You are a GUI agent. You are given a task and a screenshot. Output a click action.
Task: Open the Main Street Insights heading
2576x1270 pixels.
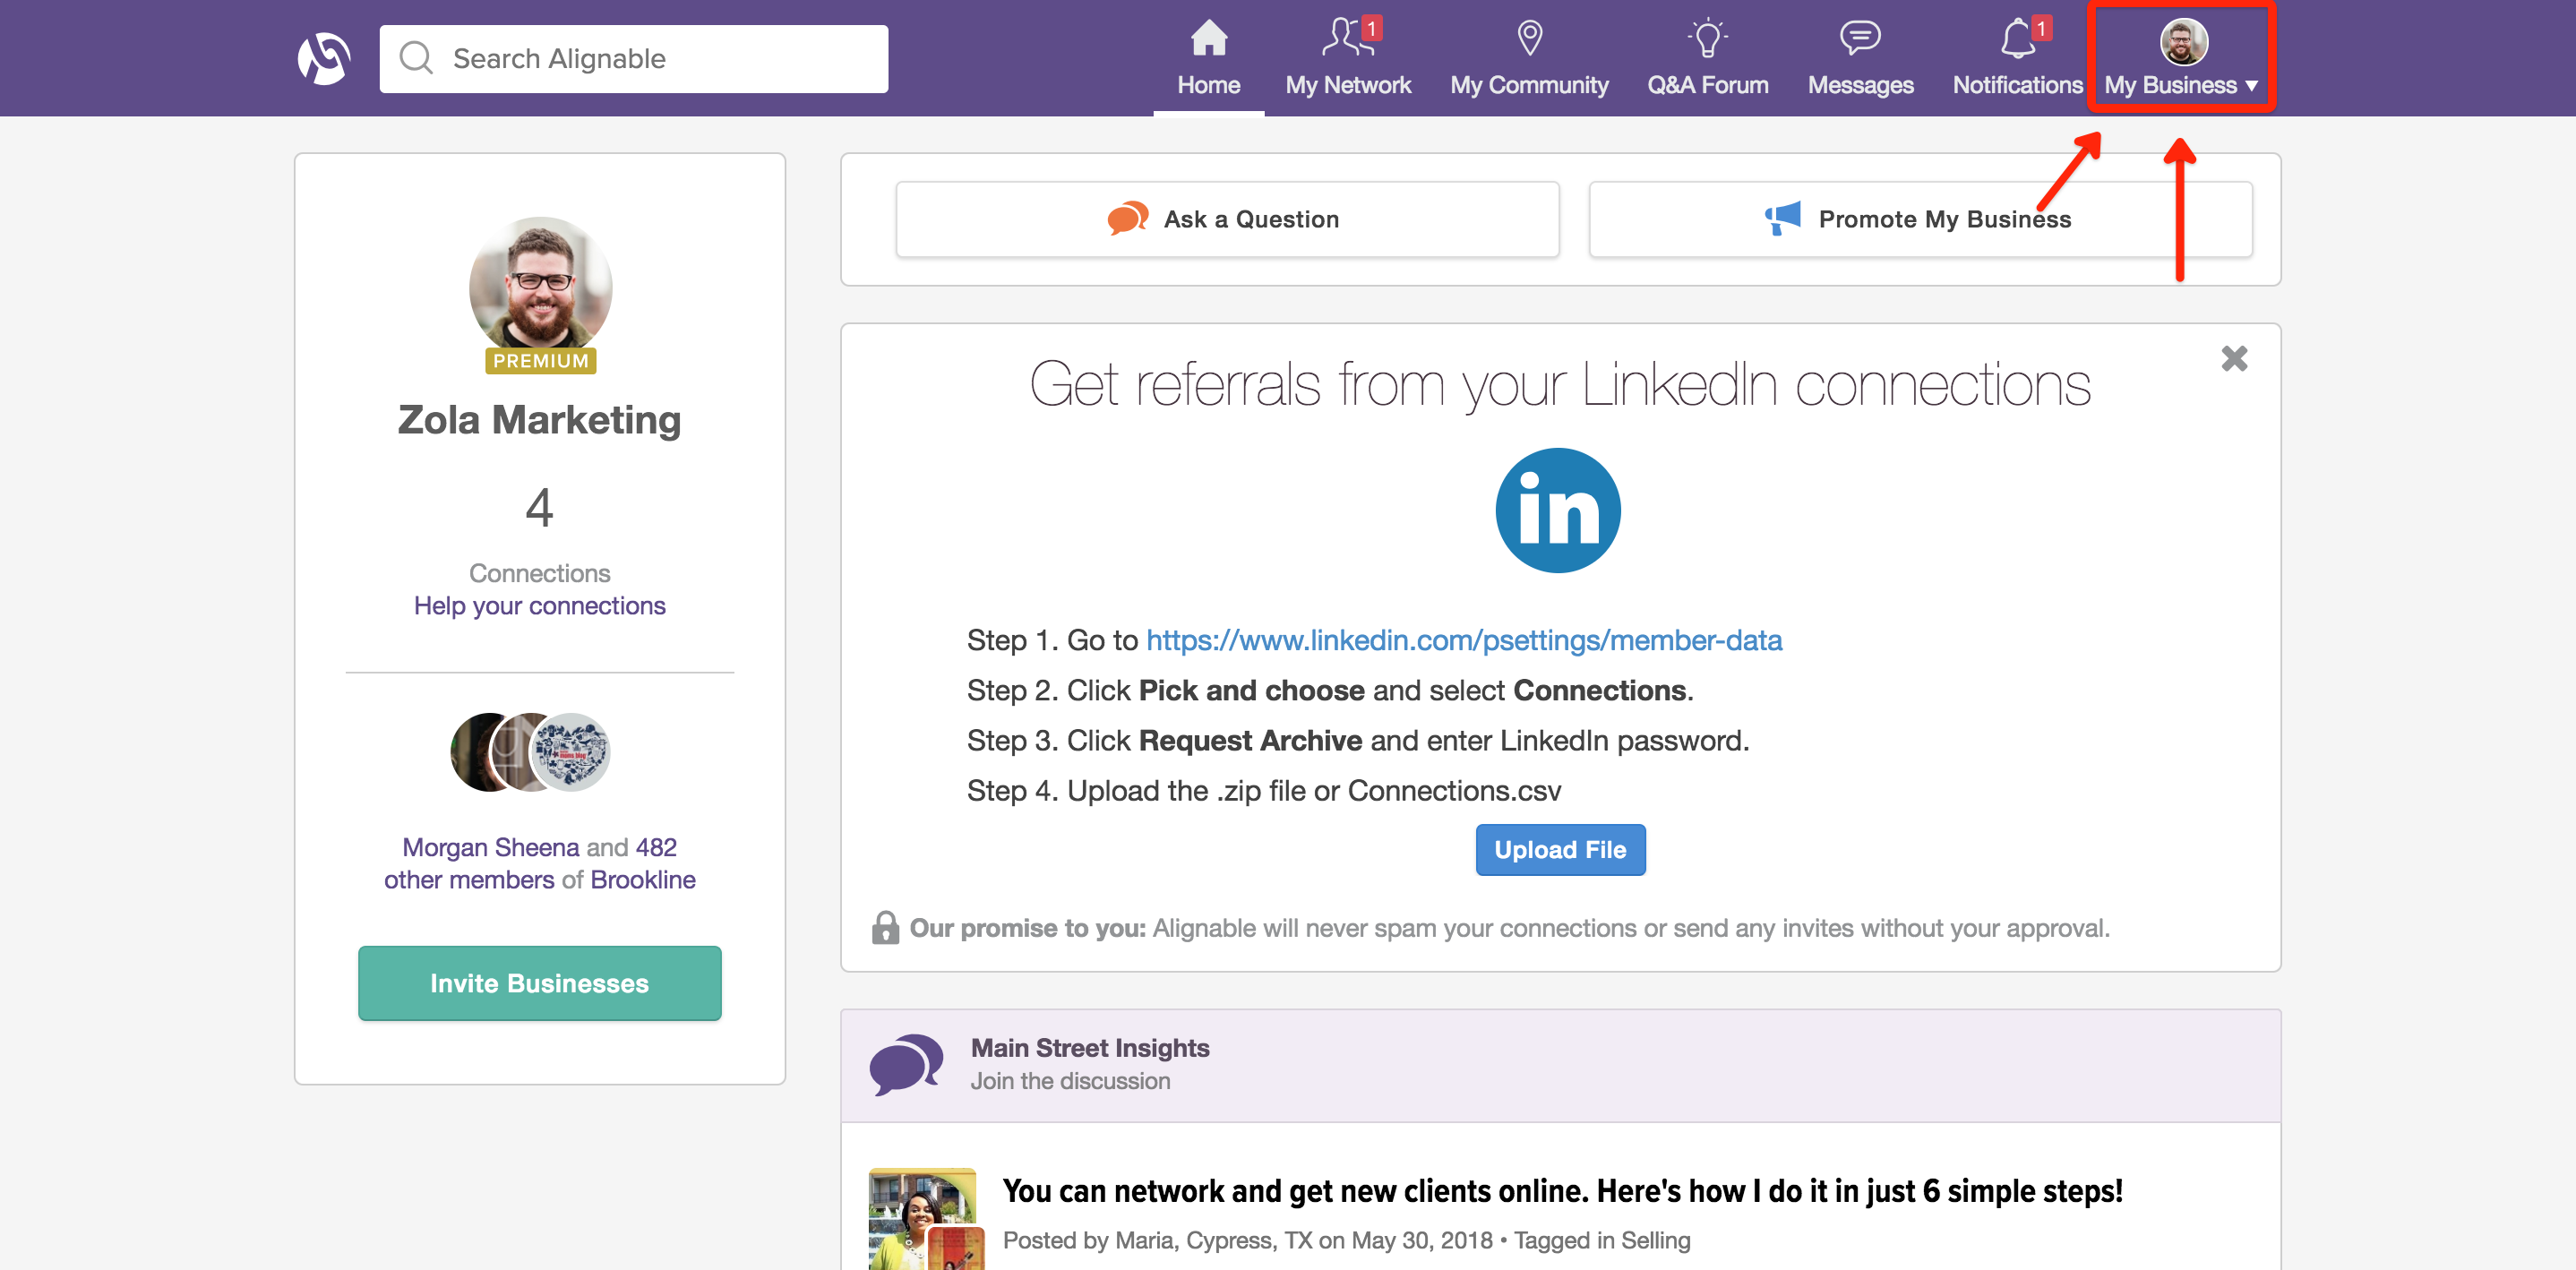(x=1090, y=1048)
